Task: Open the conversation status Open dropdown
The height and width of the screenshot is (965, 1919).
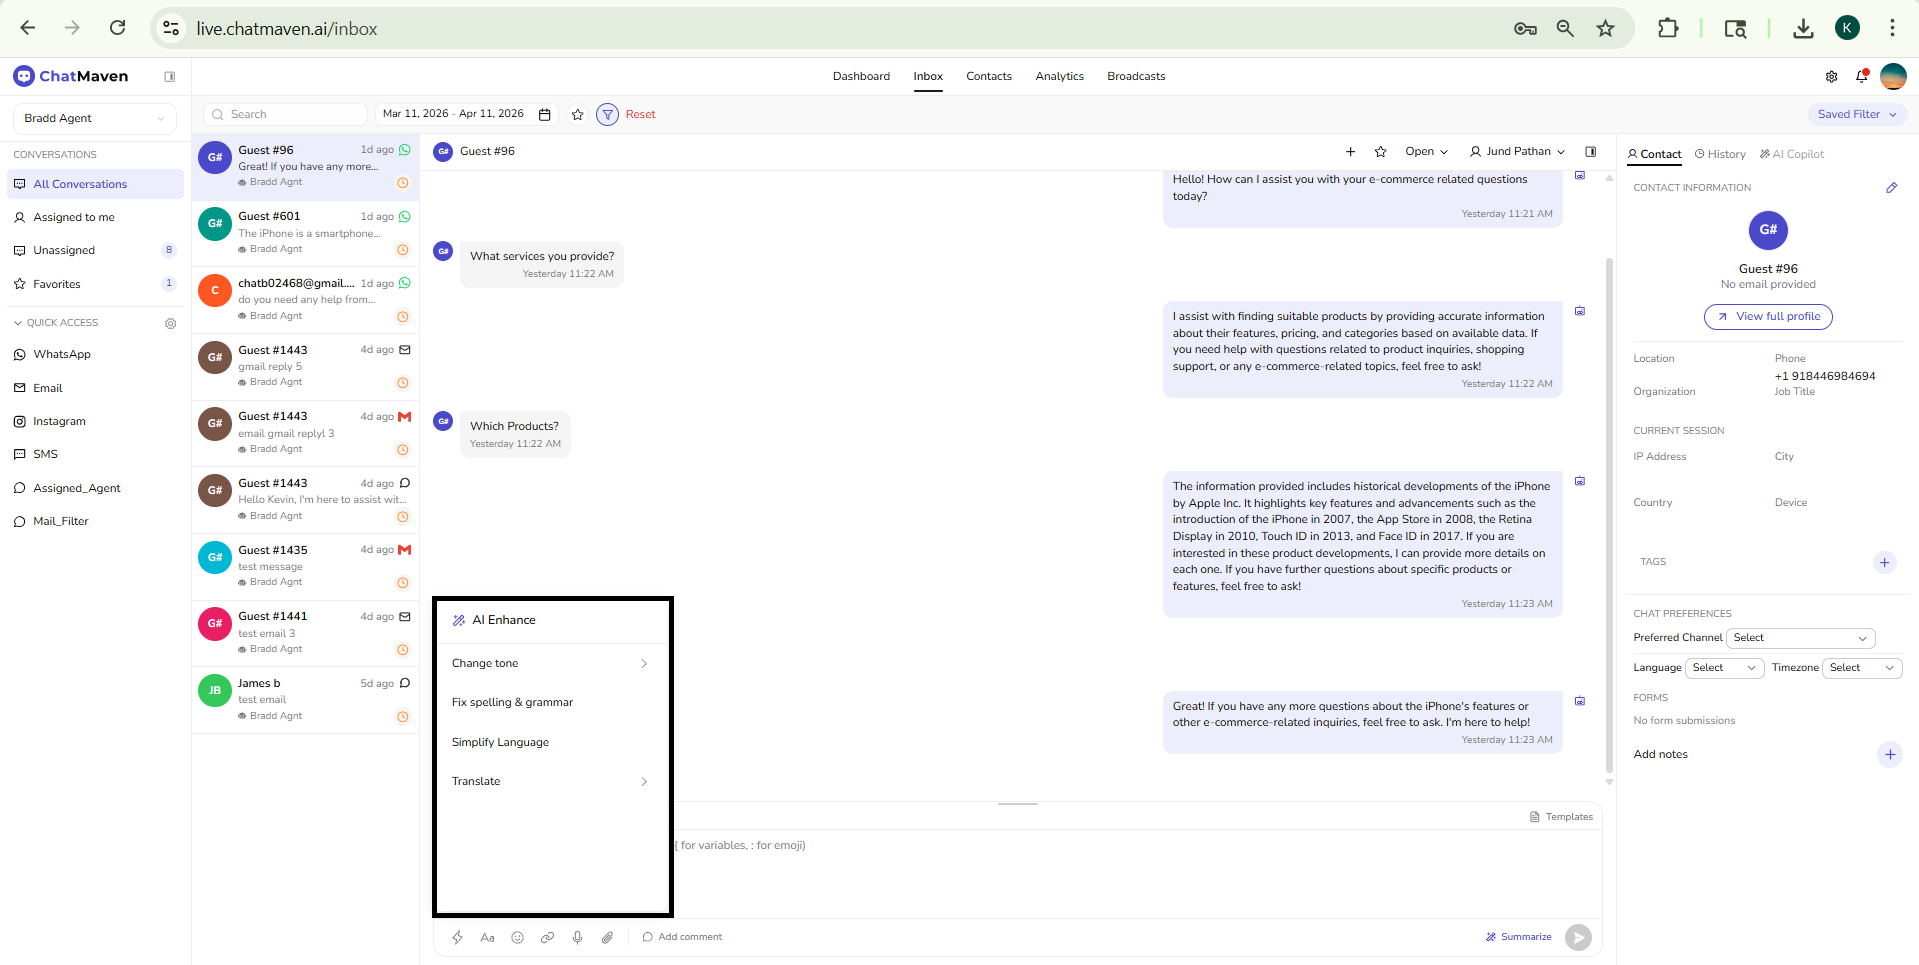Action: click(x=1426, y=151)
